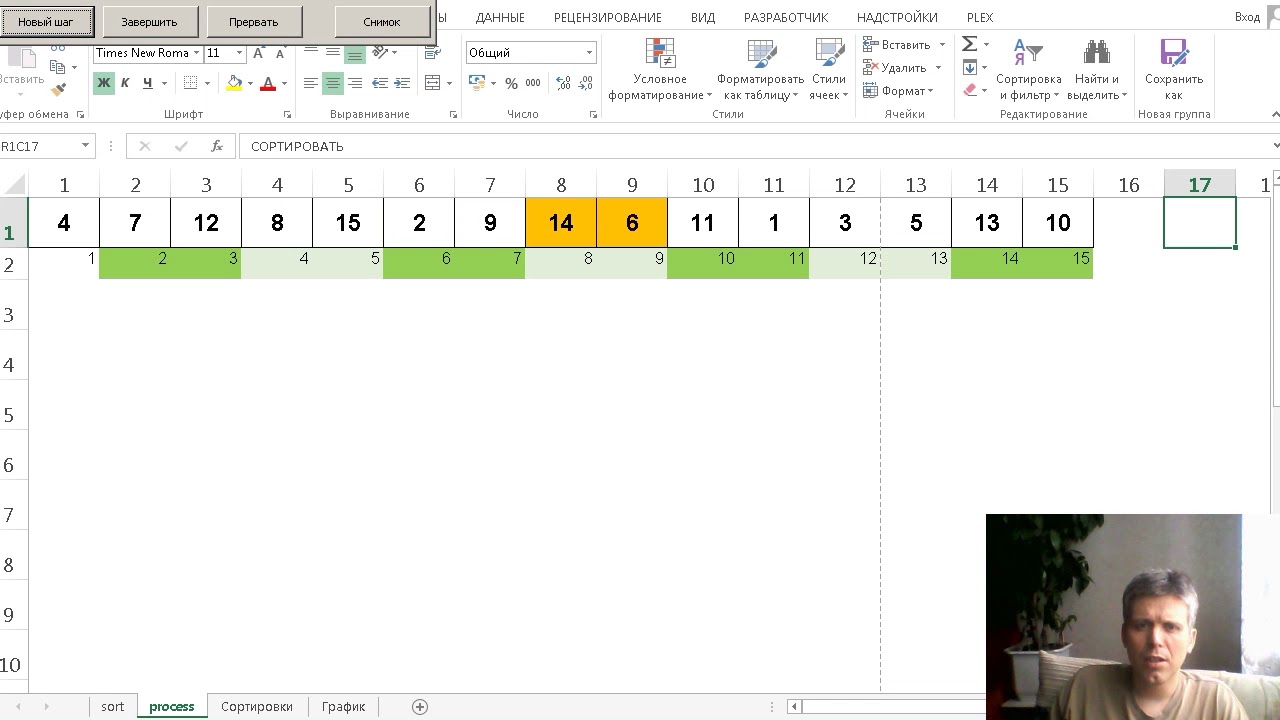Apply percent style format
The height and width of the screenshot is (720, 1280).
click(511, 83)
